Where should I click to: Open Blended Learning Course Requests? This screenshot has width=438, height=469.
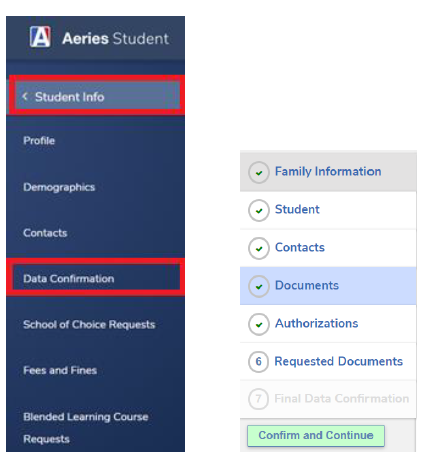click(86, 428)
